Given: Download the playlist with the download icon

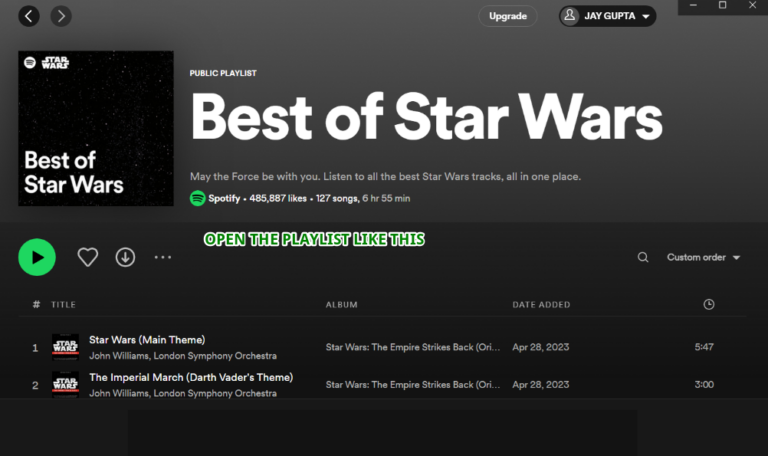Looking at the screenshot, I should [125, 257].
